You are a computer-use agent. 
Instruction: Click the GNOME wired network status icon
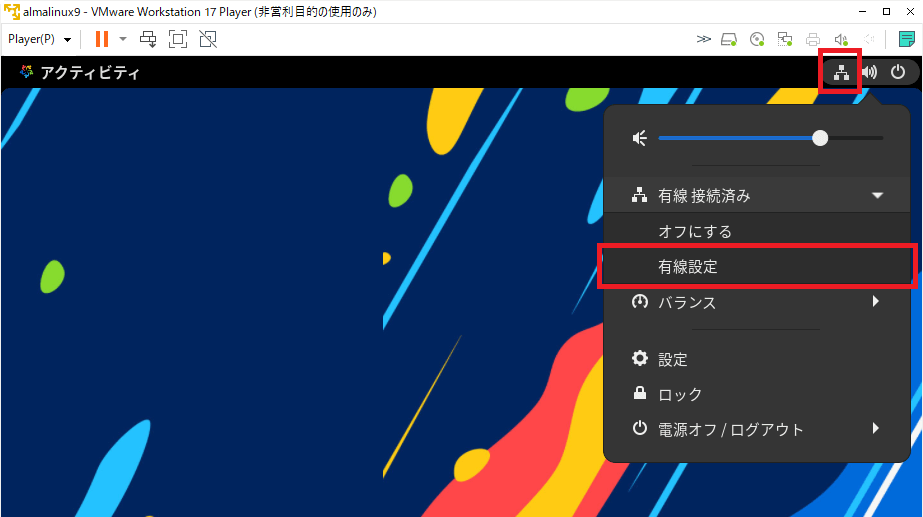pos(841,72)
